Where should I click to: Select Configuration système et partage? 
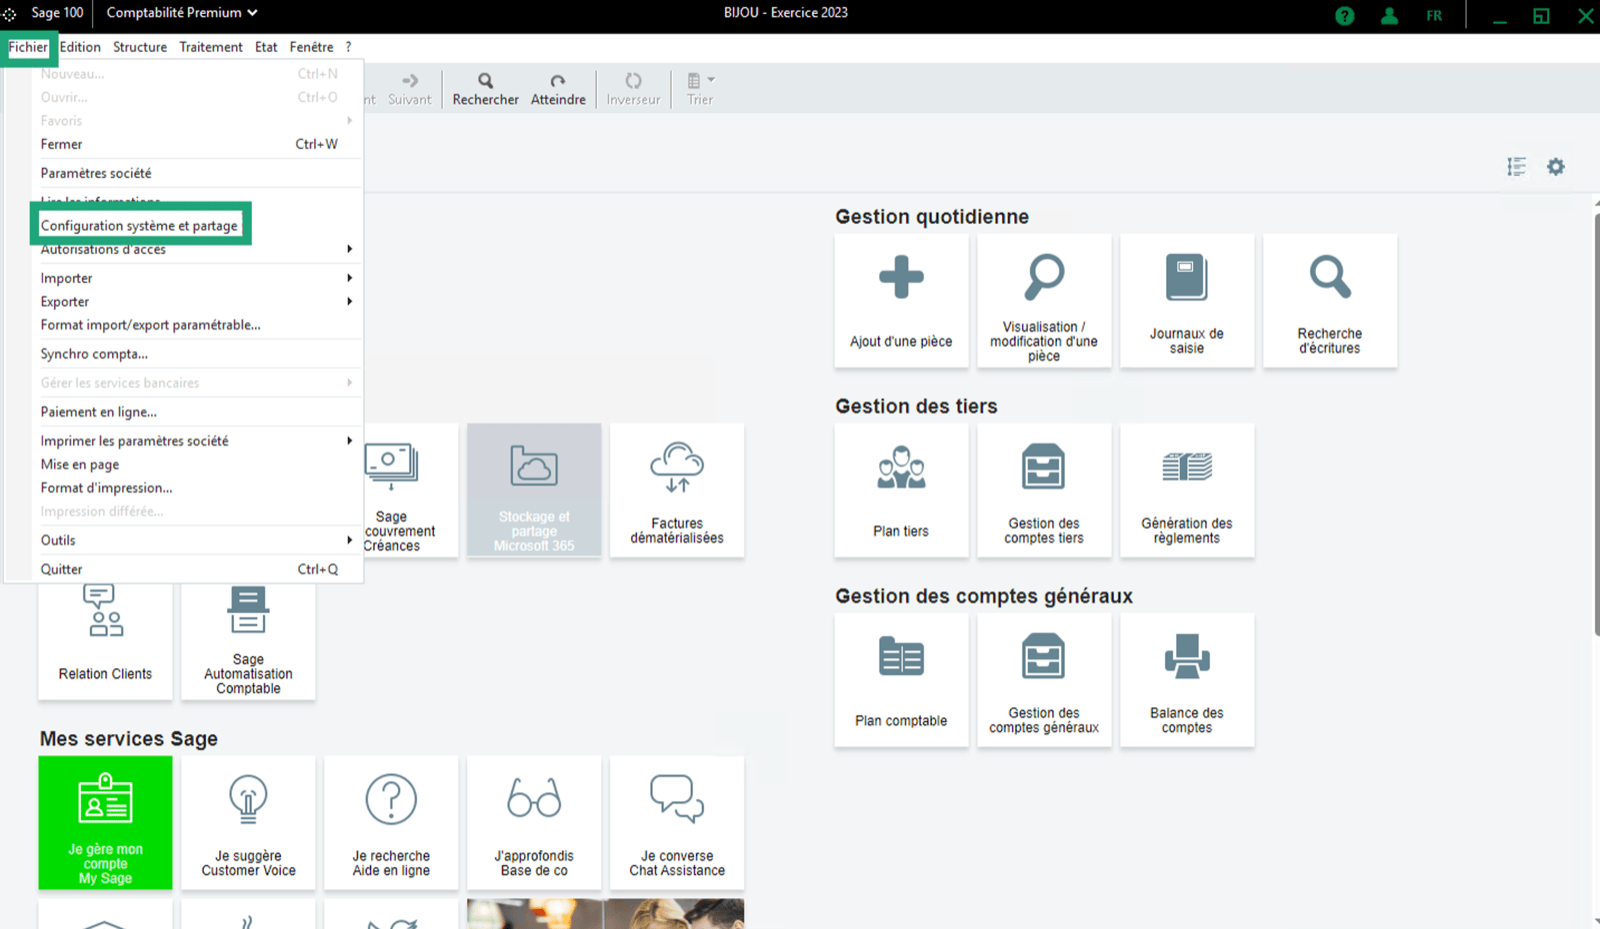click(139, 226)
